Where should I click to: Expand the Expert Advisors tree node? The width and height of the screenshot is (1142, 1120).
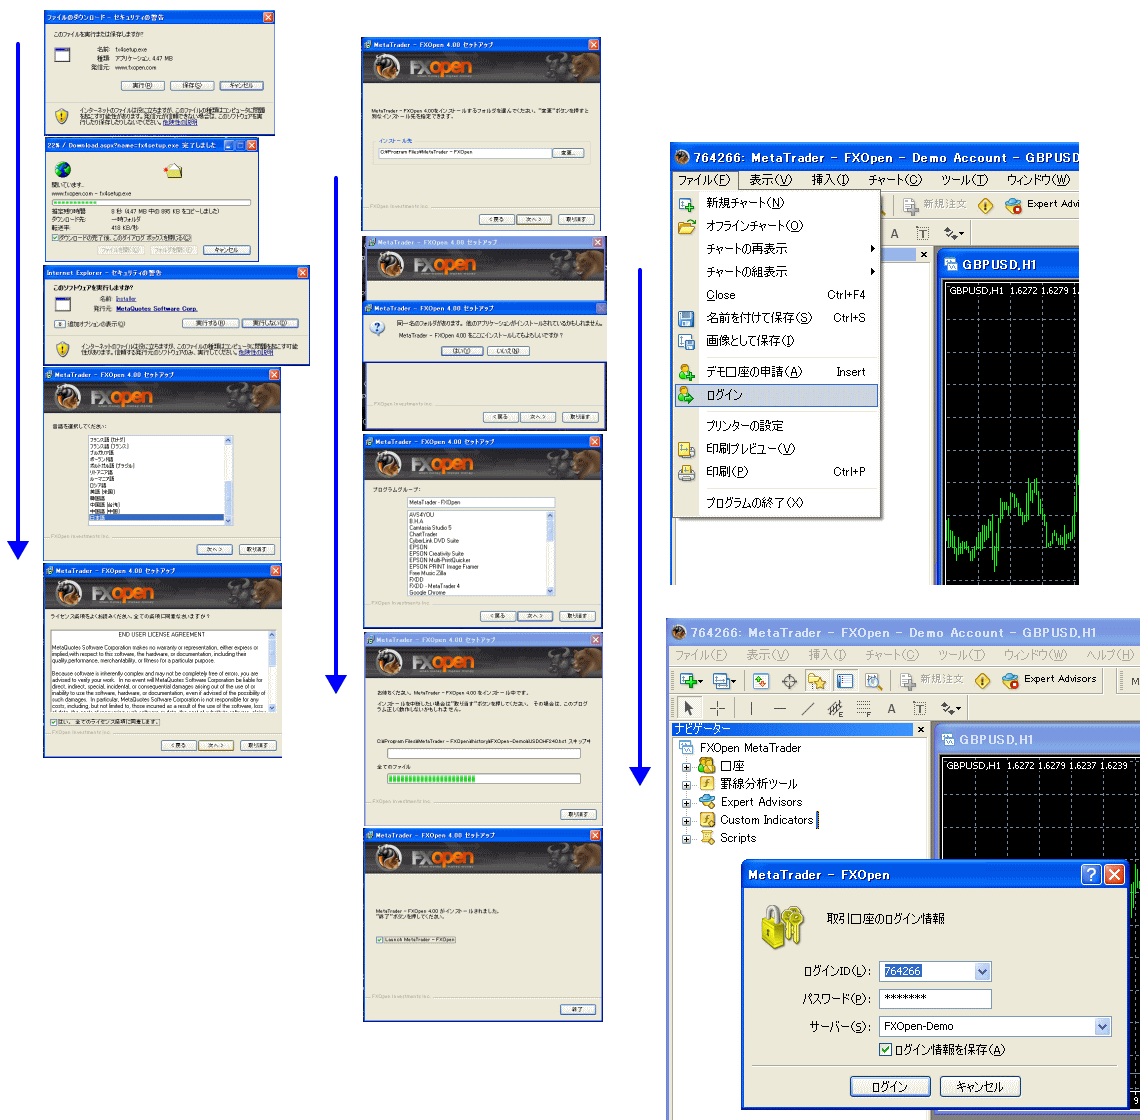coord(686,803)
